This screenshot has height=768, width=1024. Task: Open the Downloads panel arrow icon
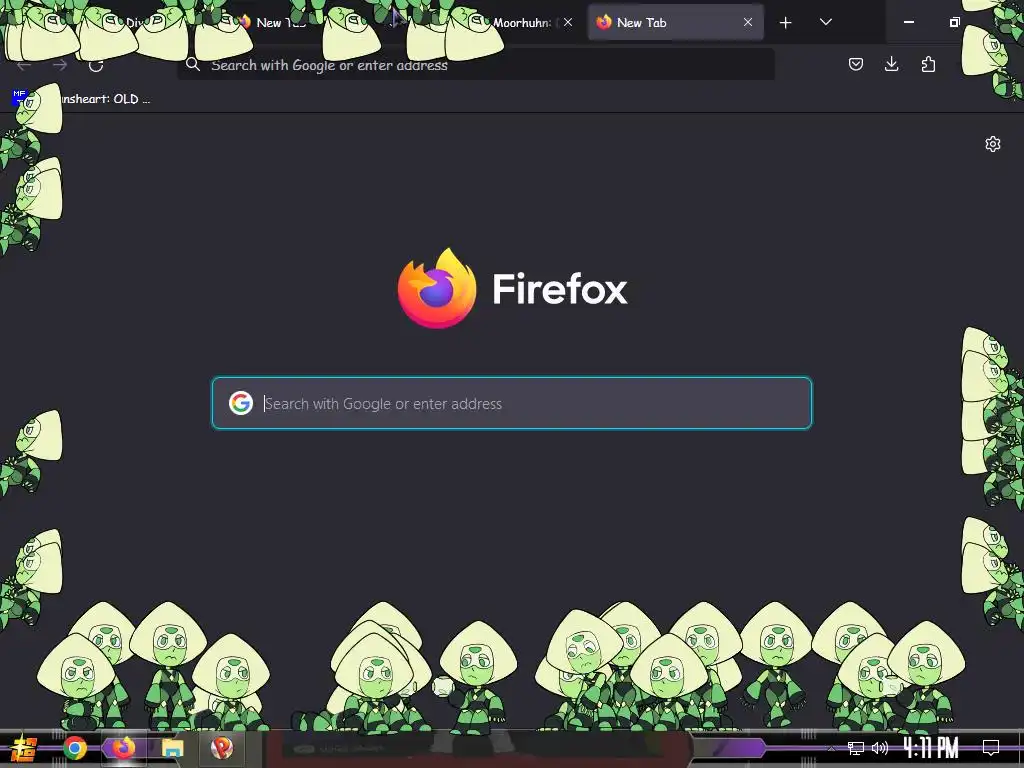(x=891, y=64)
